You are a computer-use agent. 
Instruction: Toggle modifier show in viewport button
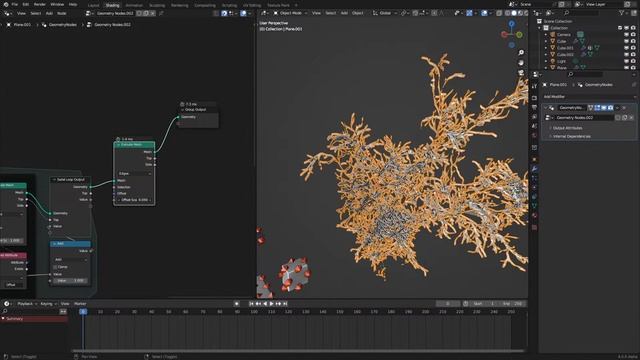point(604,108)
